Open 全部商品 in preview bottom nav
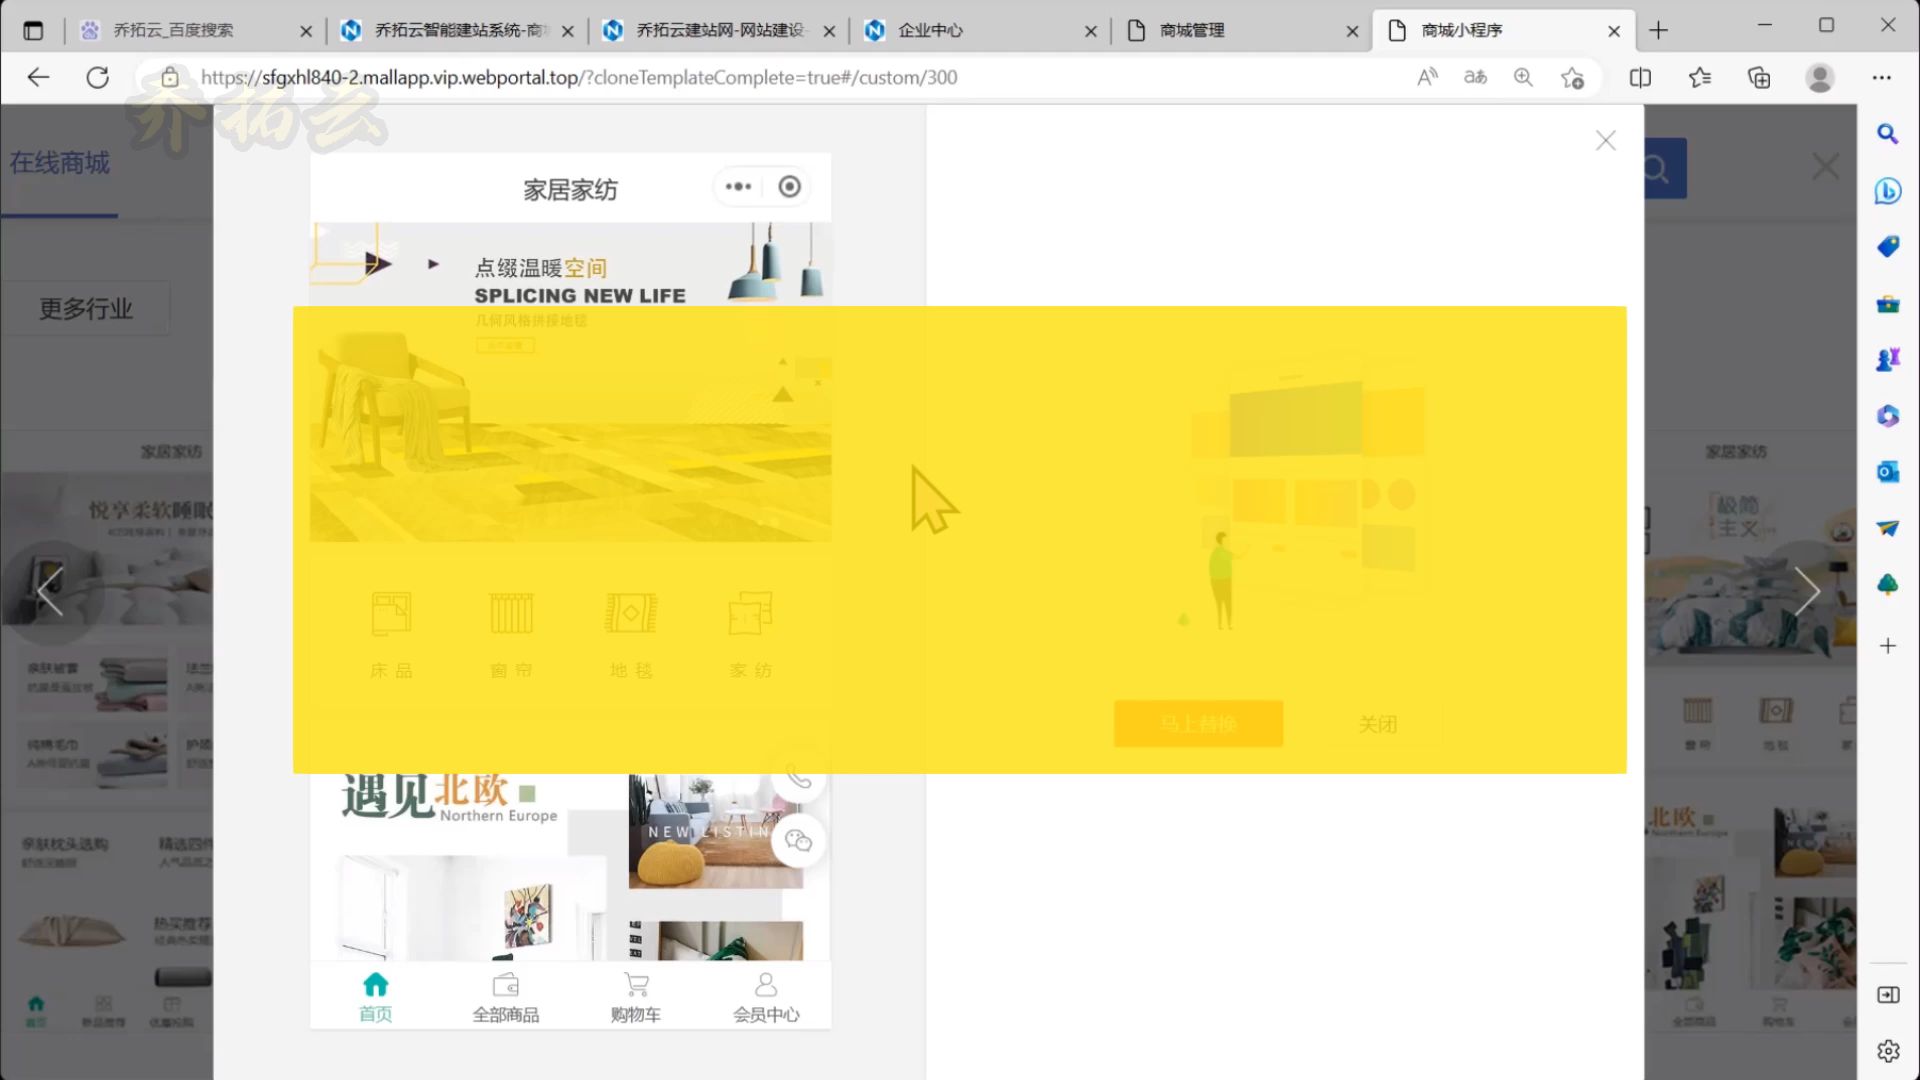 (506, 998)
